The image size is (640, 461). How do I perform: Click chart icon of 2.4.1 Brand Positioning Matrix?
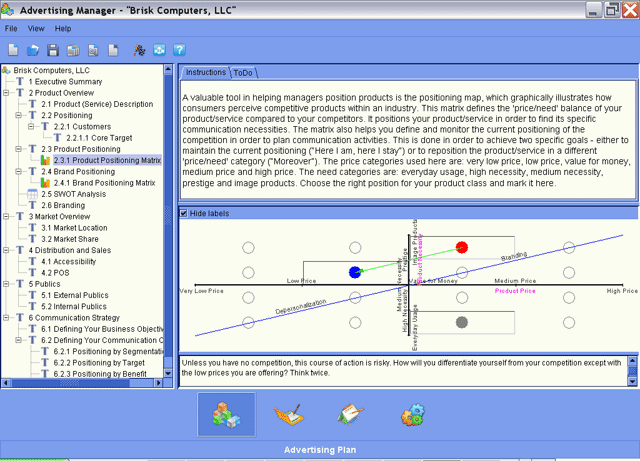tap(45, 183)
